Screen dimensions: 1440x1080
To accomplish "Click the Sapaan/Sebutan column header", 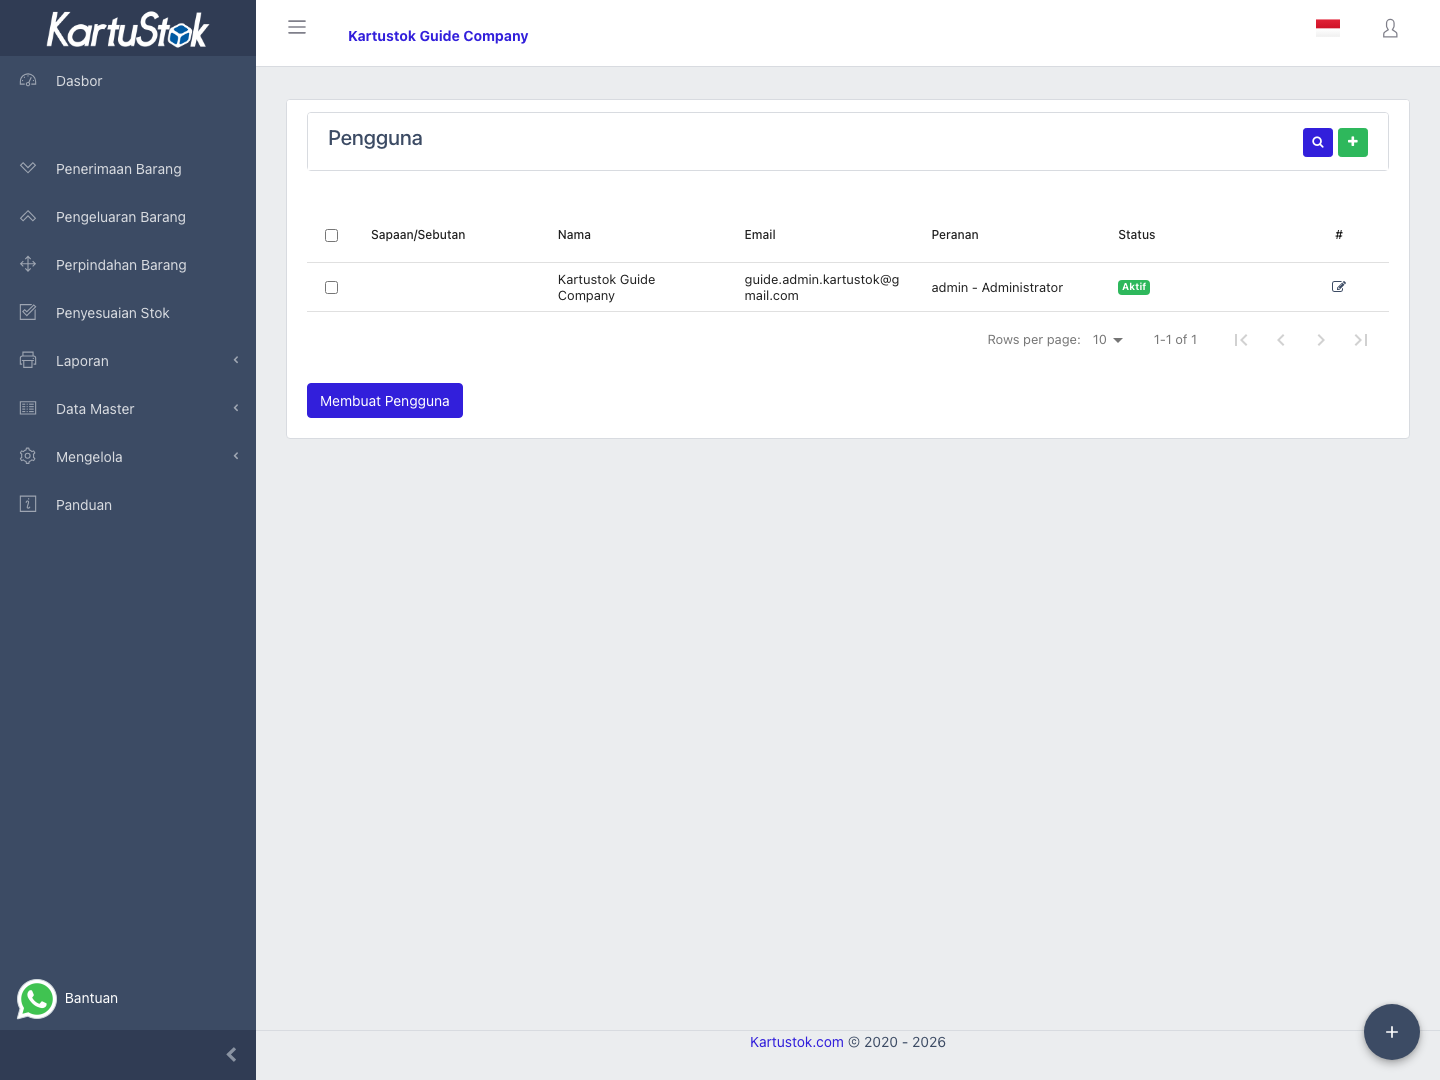I will click(x=418, y=235).
